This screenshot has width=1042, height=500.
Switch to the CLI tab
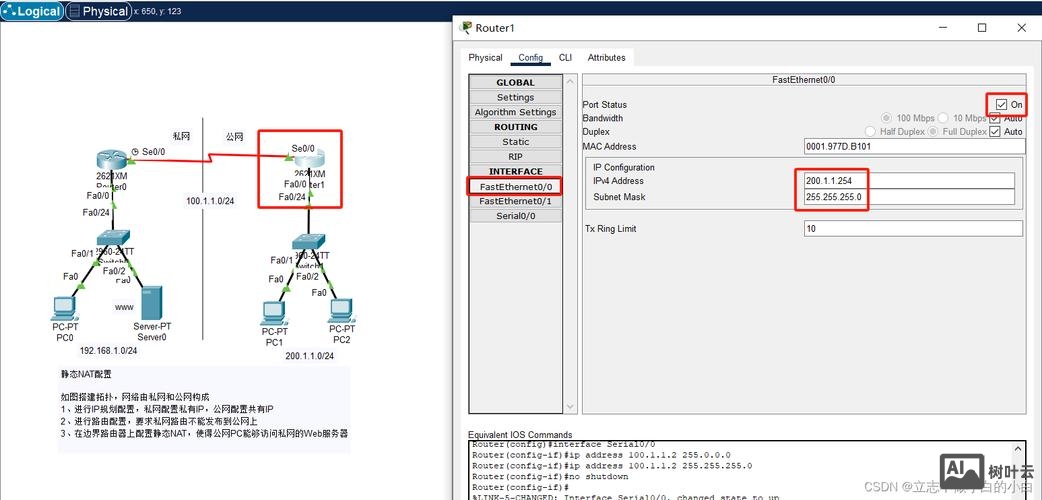pyautogui.click(x=565, y=58)
